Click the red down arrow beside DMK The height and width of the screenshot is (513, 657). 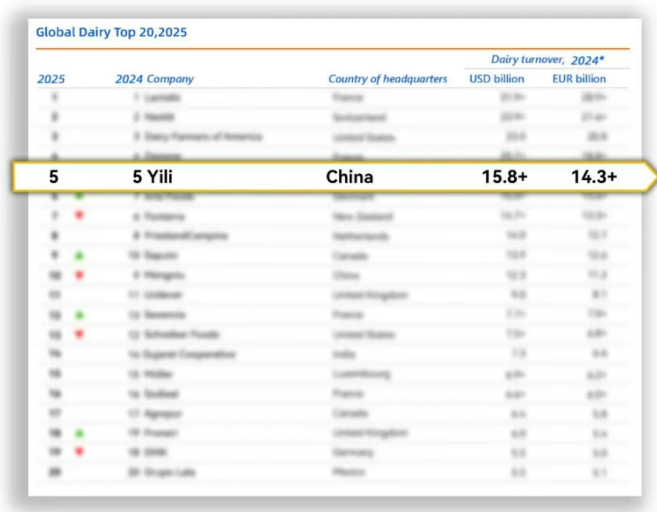click(79, 452)
